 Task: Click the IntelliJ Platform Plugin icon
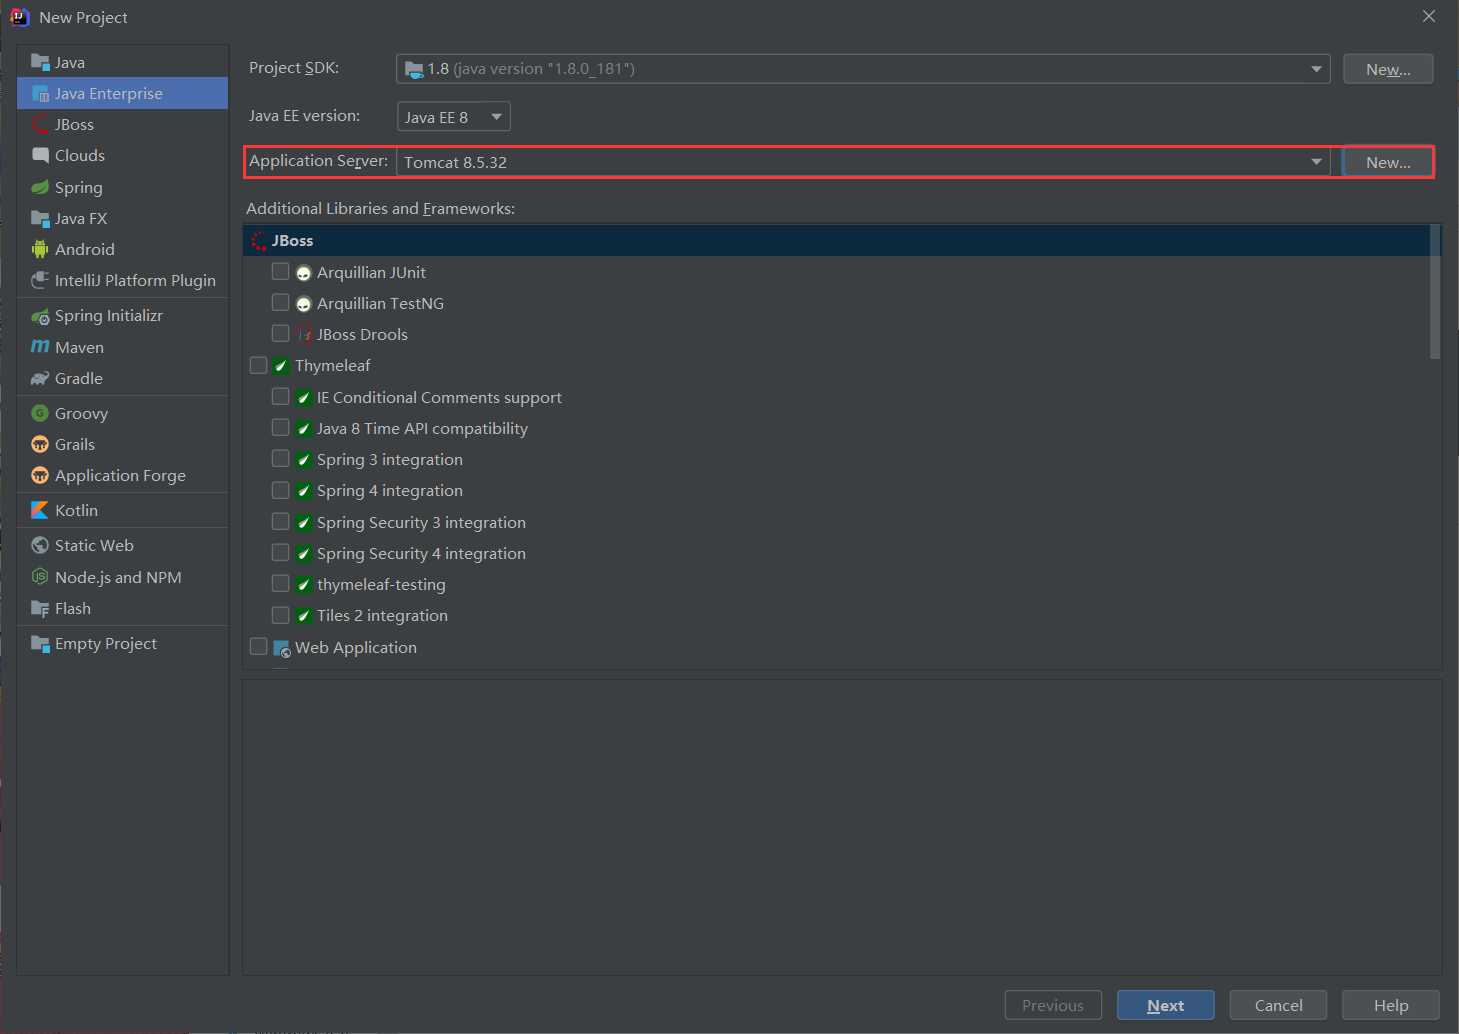tap(40, 280)
